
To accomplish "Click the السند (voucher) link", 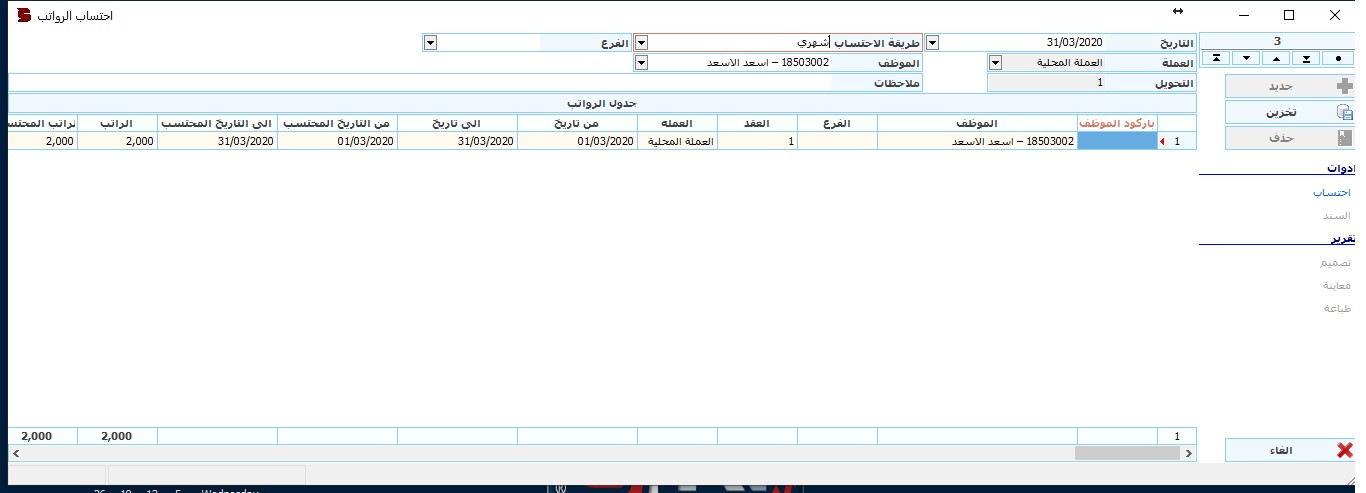I will click(1337, 215).
